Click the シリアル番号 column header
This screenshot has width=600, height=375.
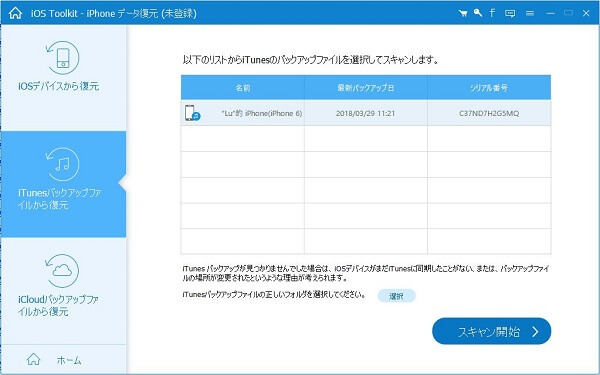point(489,88)
